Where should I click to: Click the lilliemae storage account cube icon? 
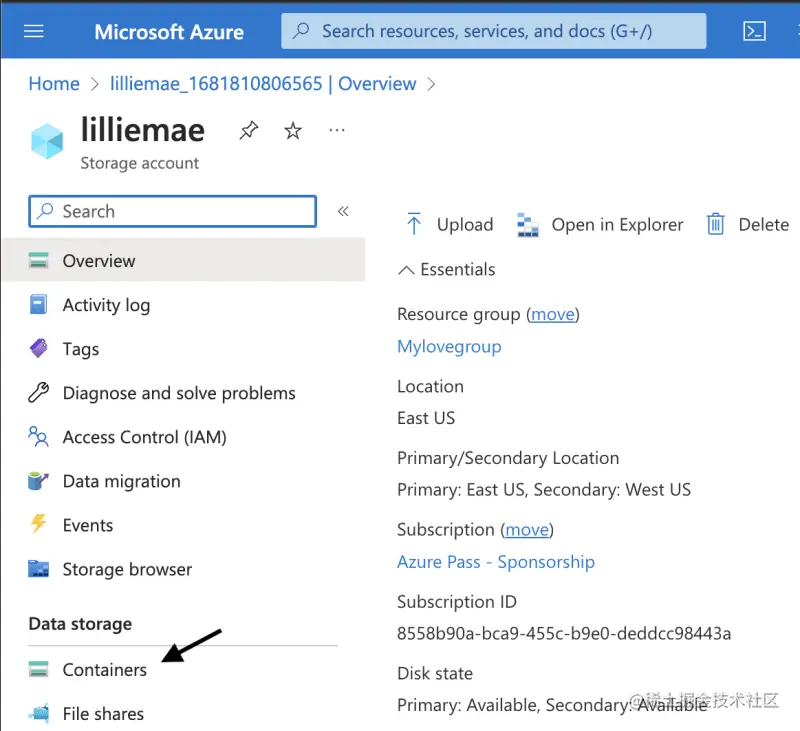[47, 141]
